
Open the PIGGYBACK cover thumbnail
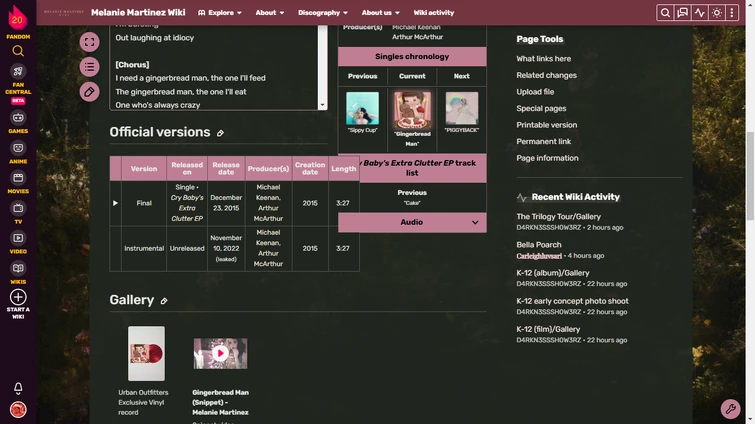click(462, 108)
